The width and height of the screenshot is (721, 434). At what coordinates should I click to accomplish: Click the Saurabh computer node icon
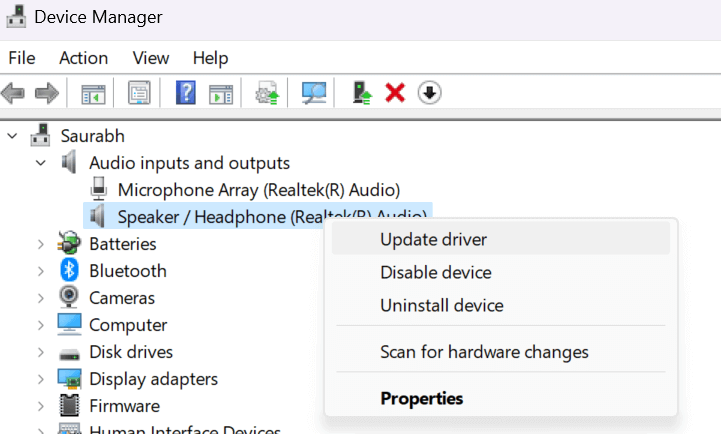click(x=40, y=135)
